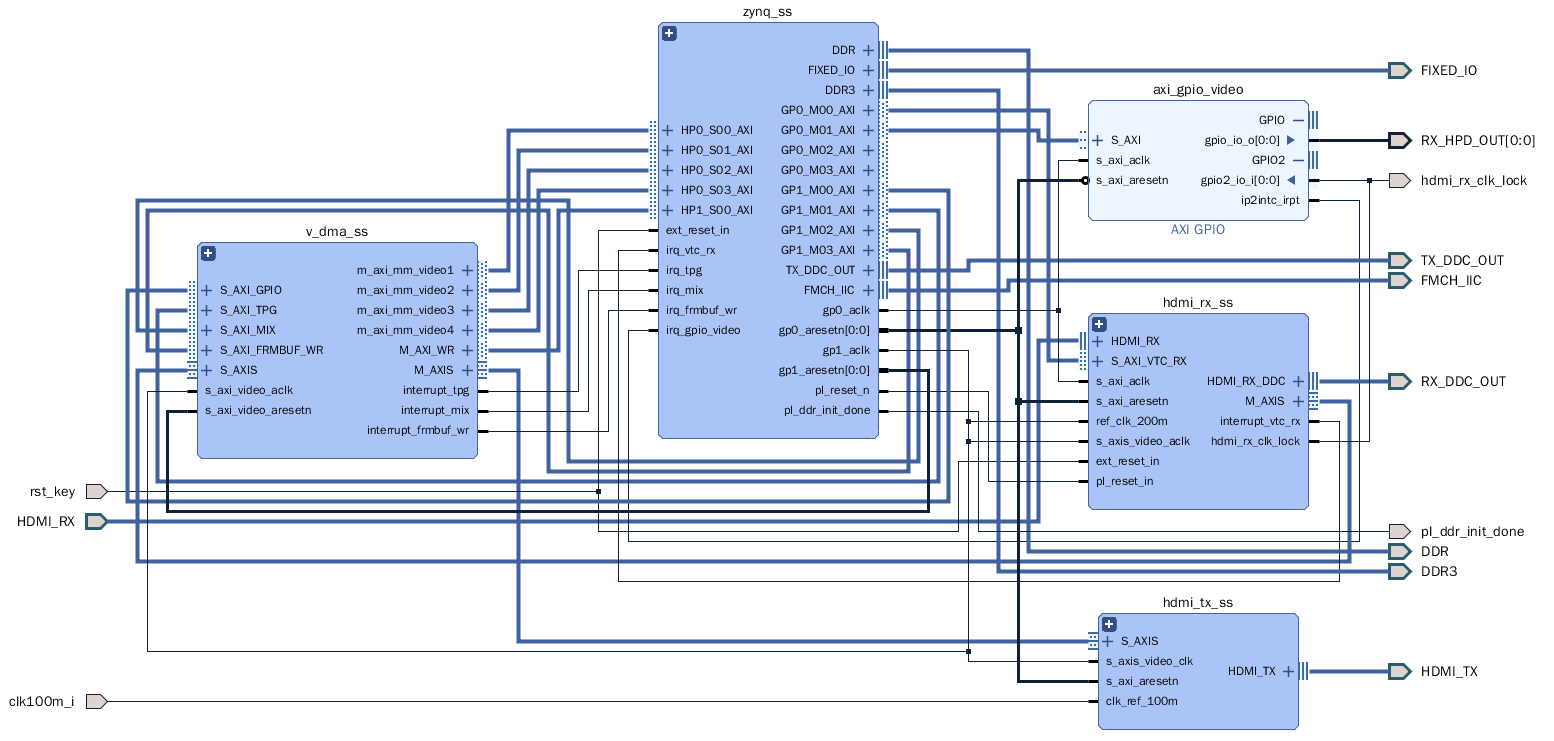This screenshot has width=1554, height=741.
Task: Click the gpio2_io_i[0:0] input arrow on axi_gpio_video
Action: tap(1290, 180)
